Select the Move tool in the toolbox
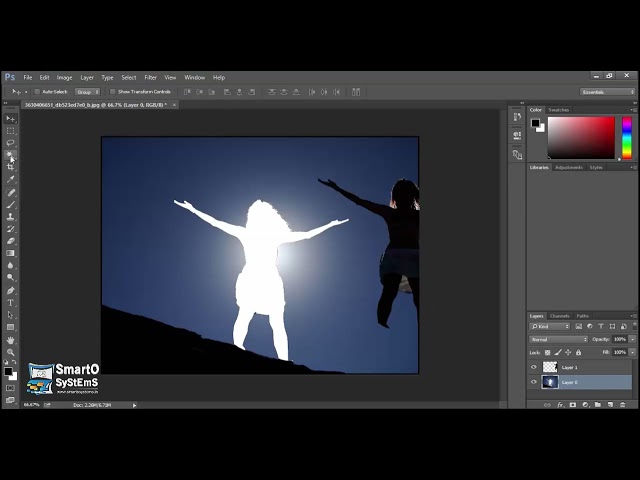 11,119
